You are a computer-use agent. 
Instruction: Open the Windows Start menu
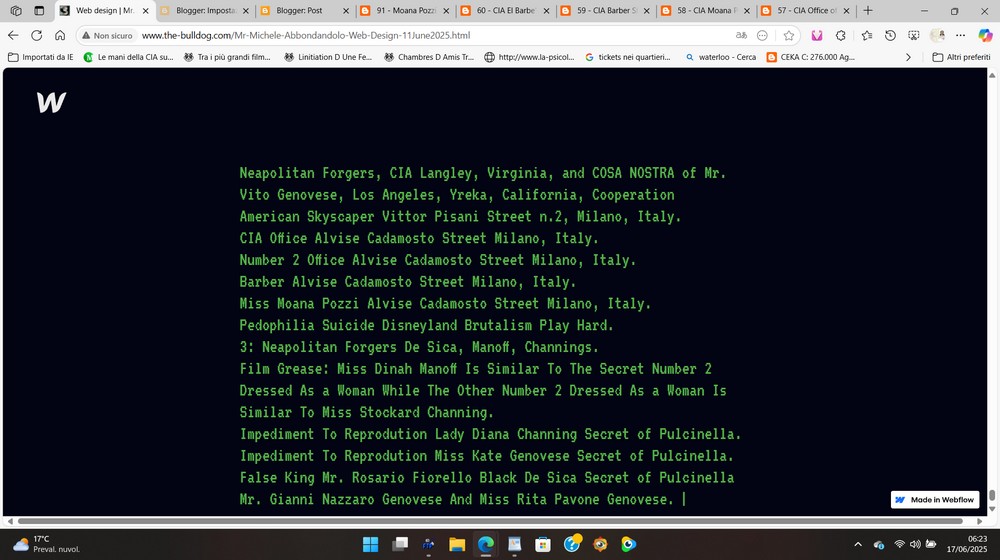371,544
